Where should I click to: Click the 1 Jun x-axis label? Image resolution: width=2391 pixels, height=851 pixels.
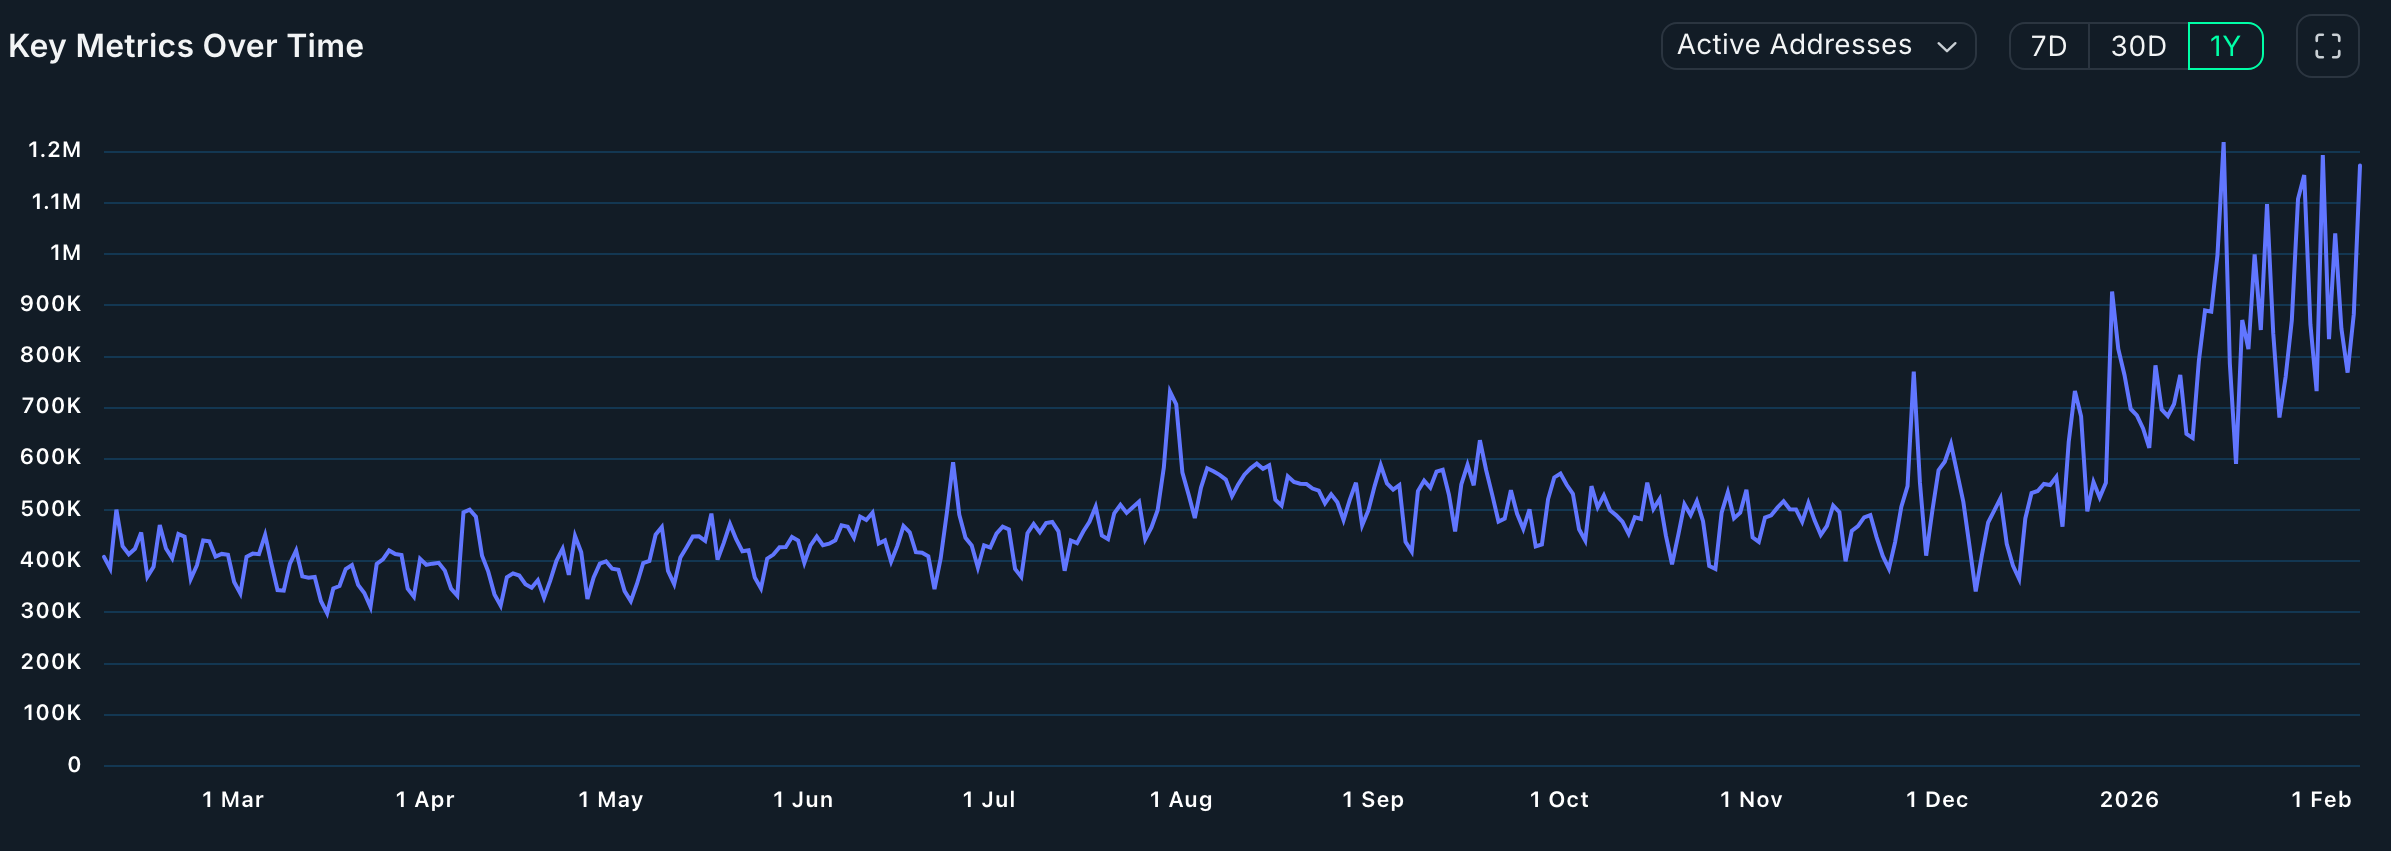(x=803, y=800)
